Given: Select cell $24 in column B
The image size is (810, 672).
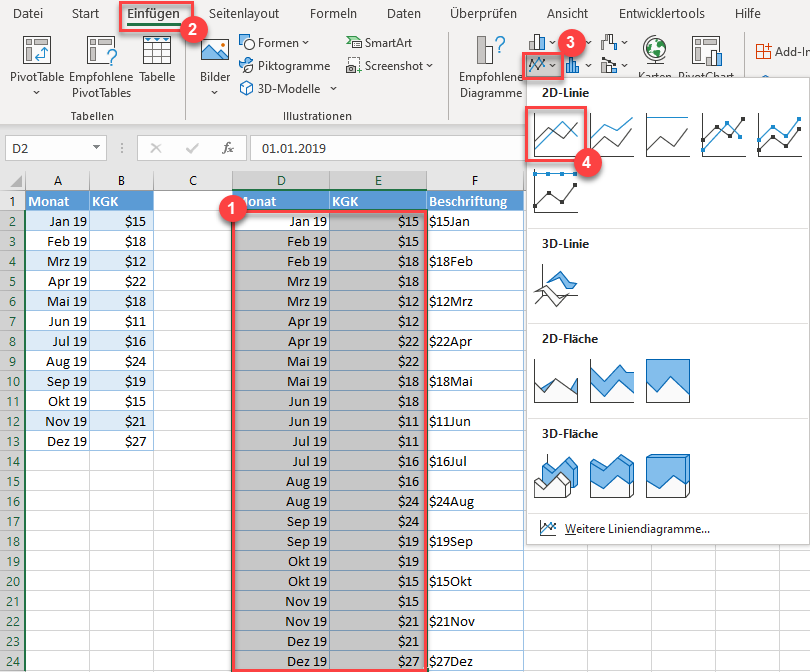Looking at the screenshot, I should (x=121, y=361).
